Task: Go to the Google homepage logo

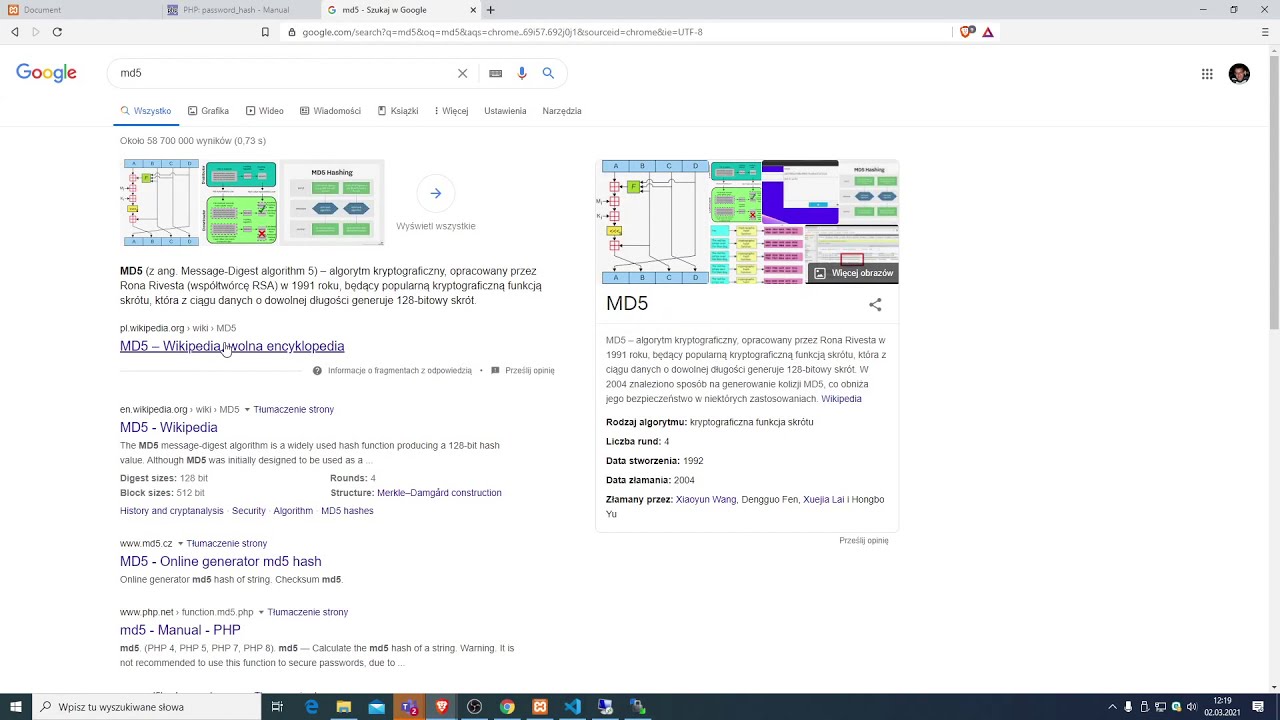Action: tap(46, 73)
